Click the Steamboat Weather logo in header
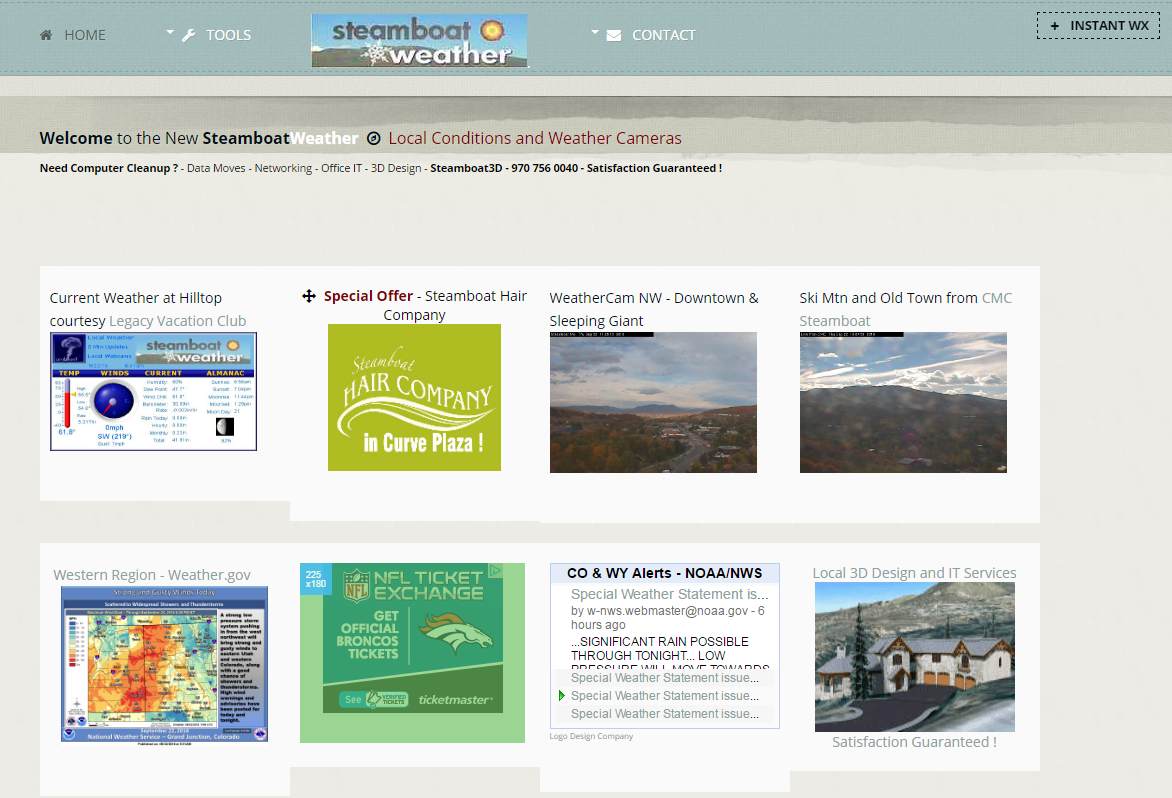 click(x=419, y=41)
